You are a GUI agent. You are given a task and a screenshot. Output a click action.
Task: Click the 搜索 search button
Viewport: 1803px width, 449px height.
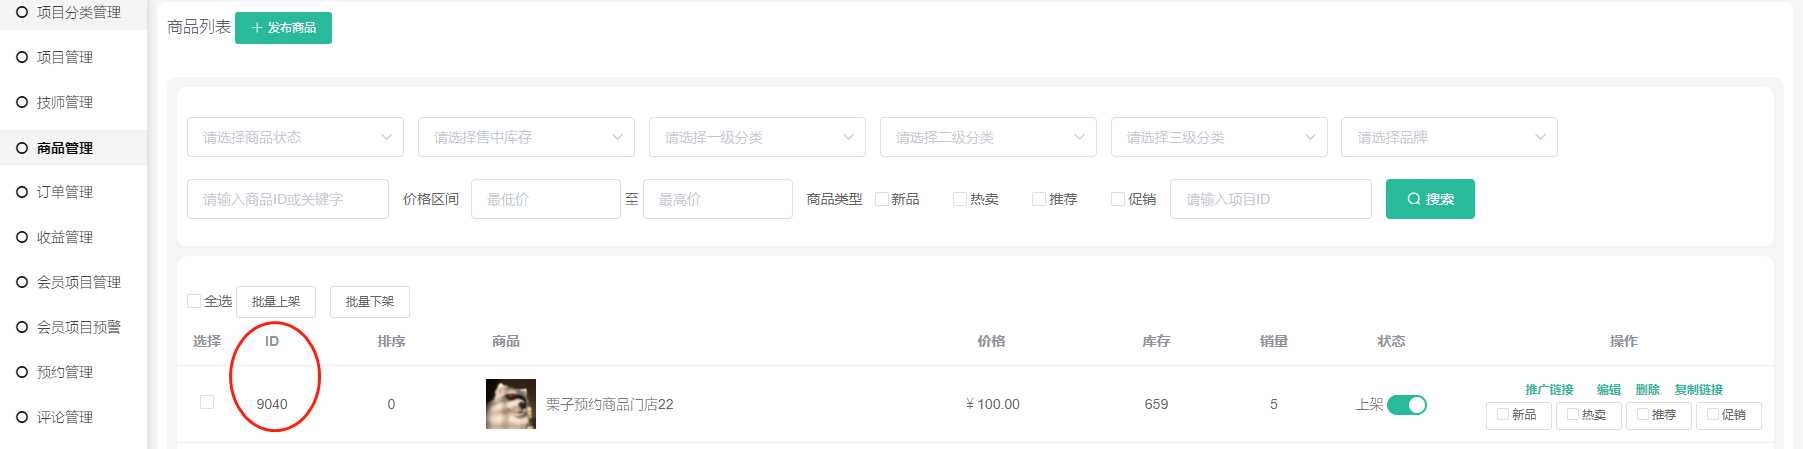pyautogui.click(x=1430, y=199)
